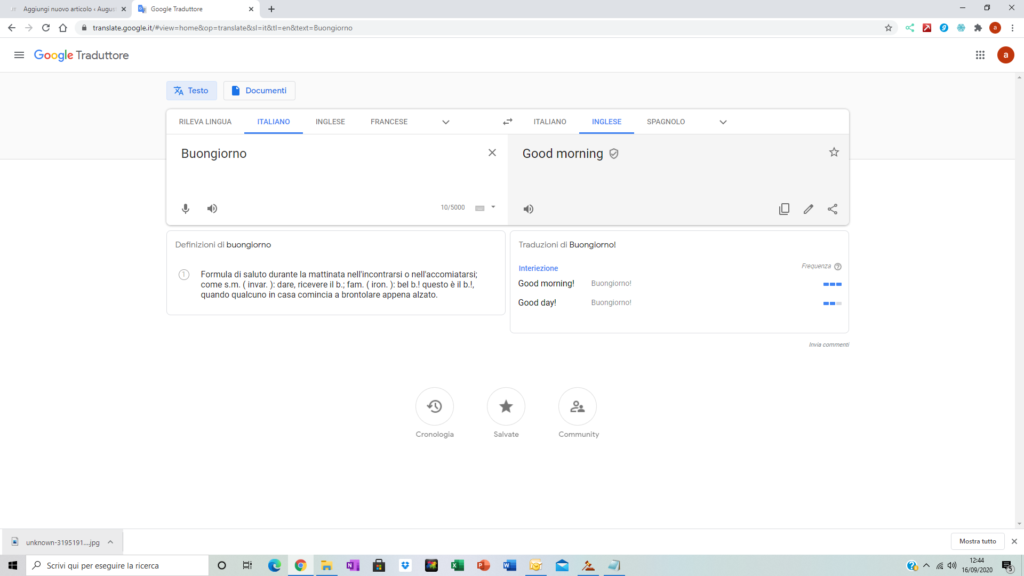Expand the download item options chevron
Screen dimensions: 1024x576
click(x=110, y=542)
